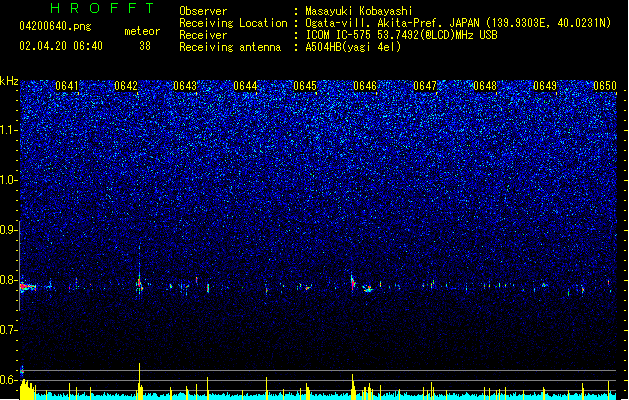Click the 0.6 kHz frequency label
The image size is (629, 400).
click(8, 380)
